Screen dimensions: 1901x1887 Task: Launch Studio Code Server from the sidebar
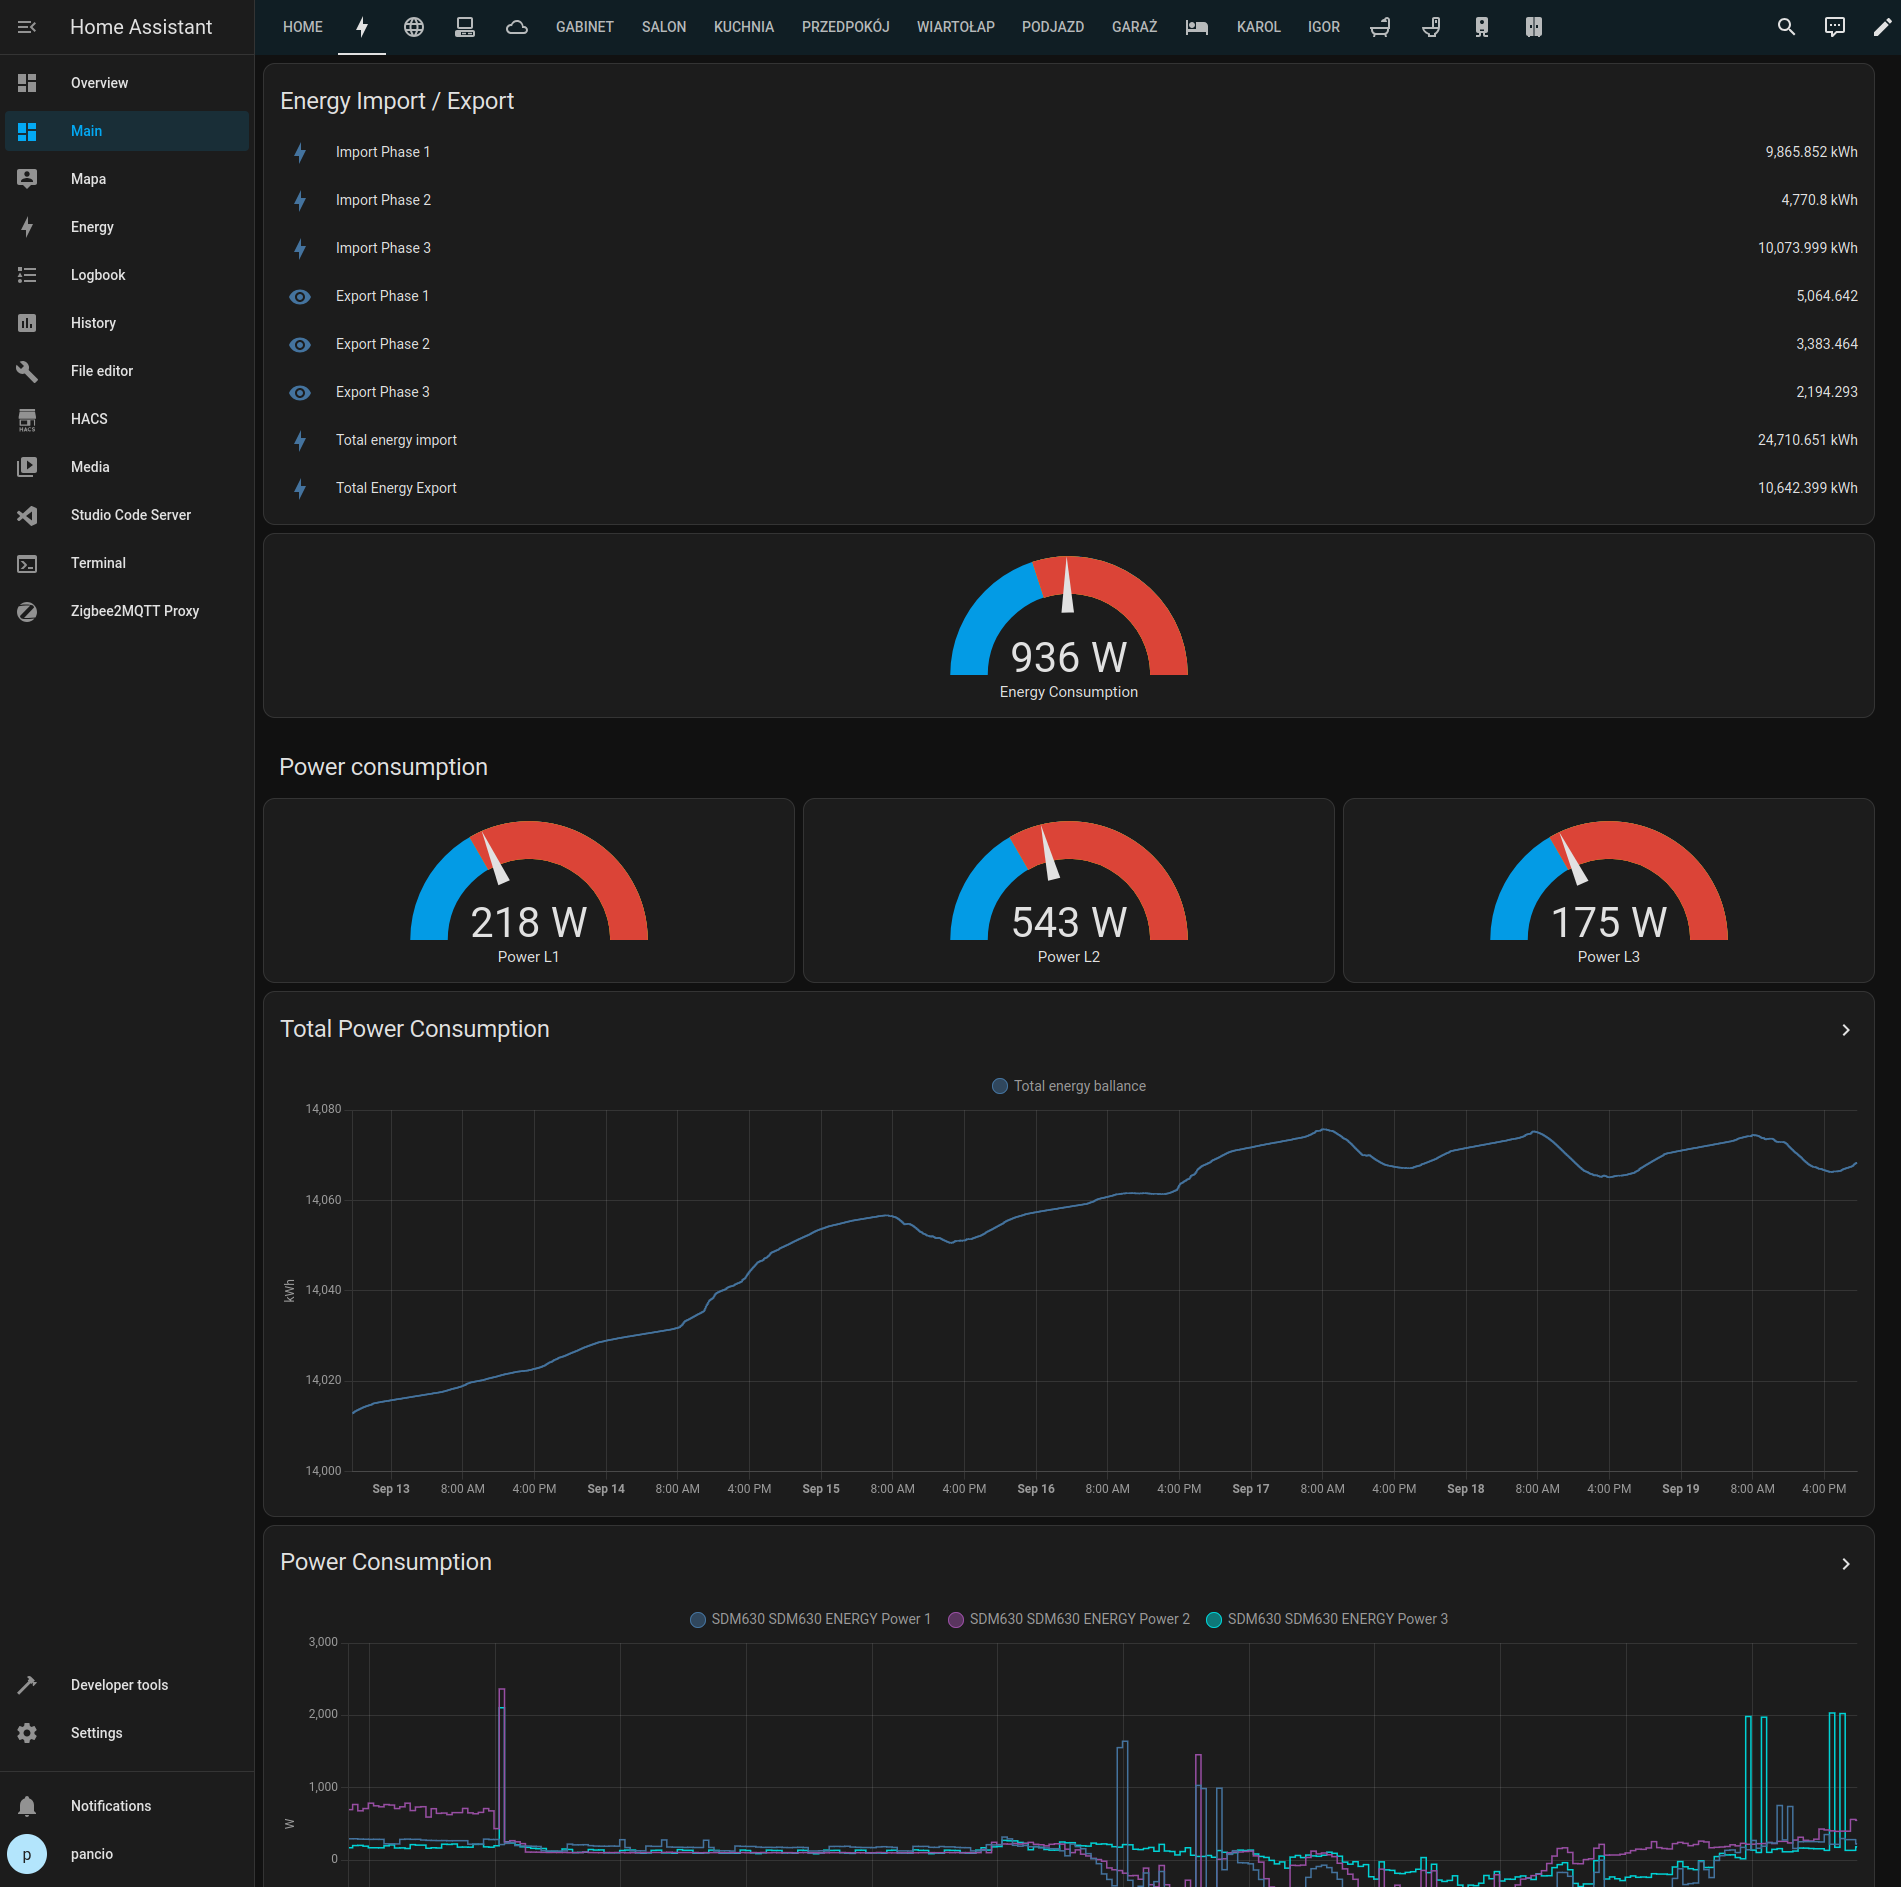tap(130, 514)
